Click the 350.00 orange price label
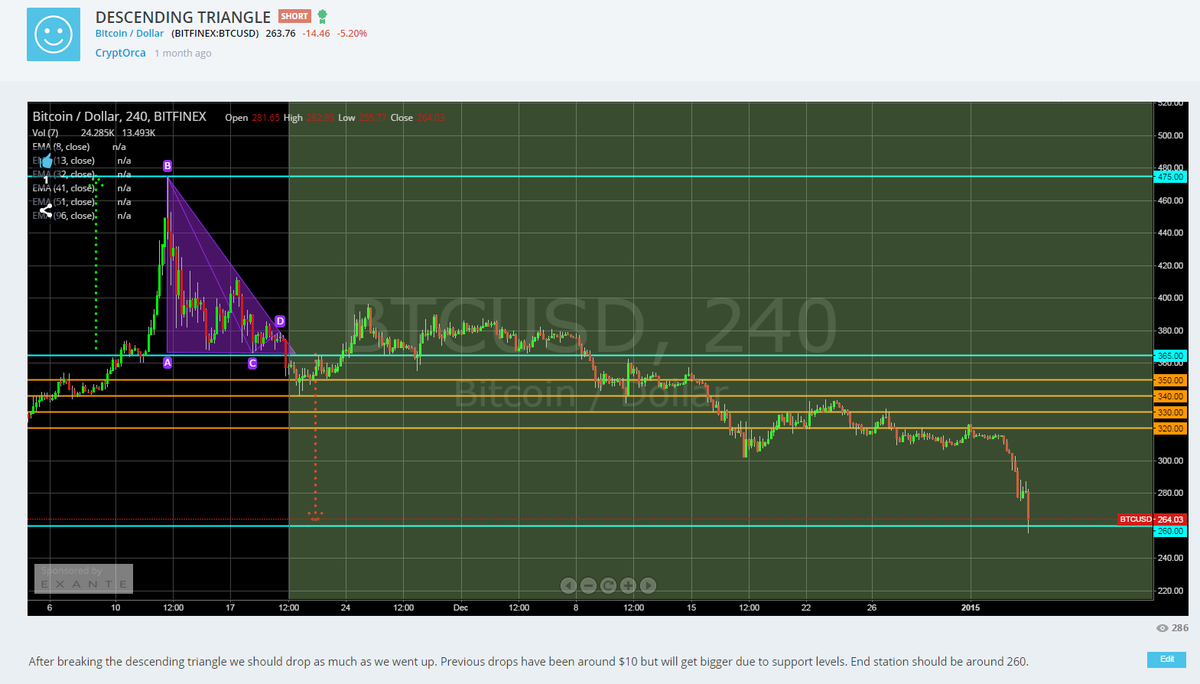The height and width of the screenshot is (684, 1200). coord(1169,380)
